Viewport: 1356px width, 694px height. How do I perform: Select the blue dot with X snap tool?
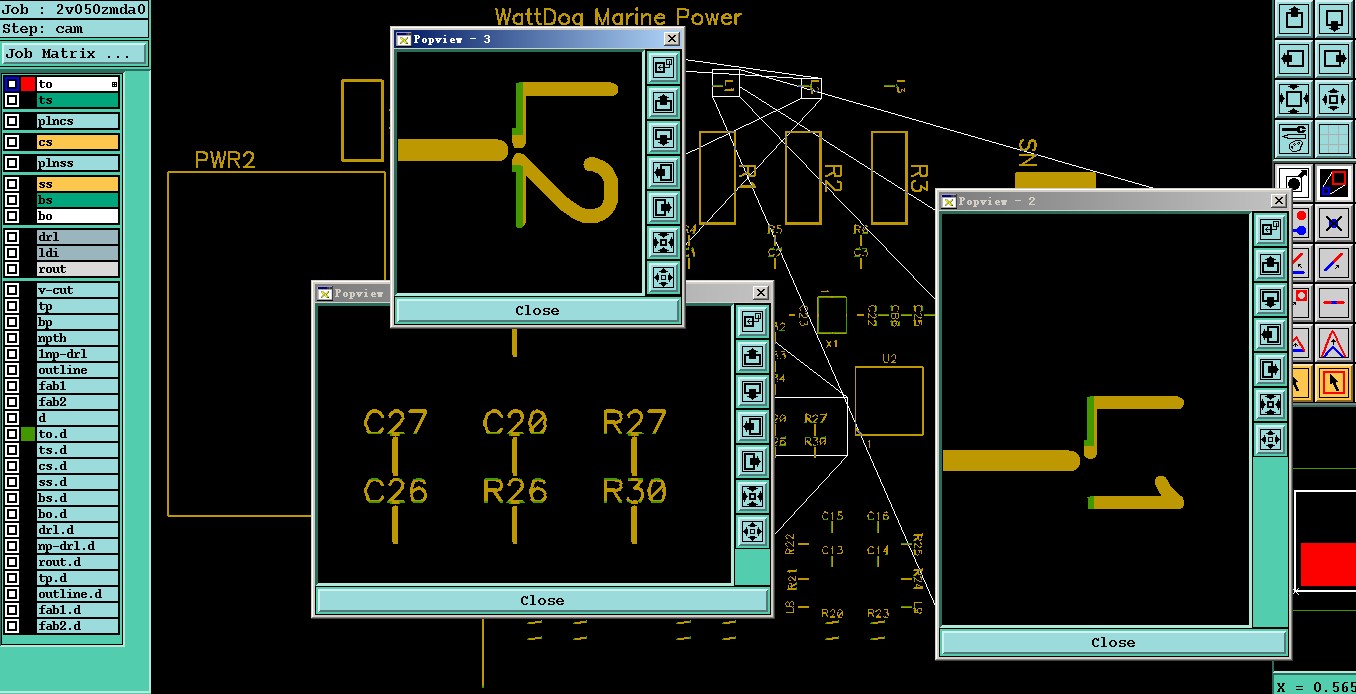click(1334, 222)
